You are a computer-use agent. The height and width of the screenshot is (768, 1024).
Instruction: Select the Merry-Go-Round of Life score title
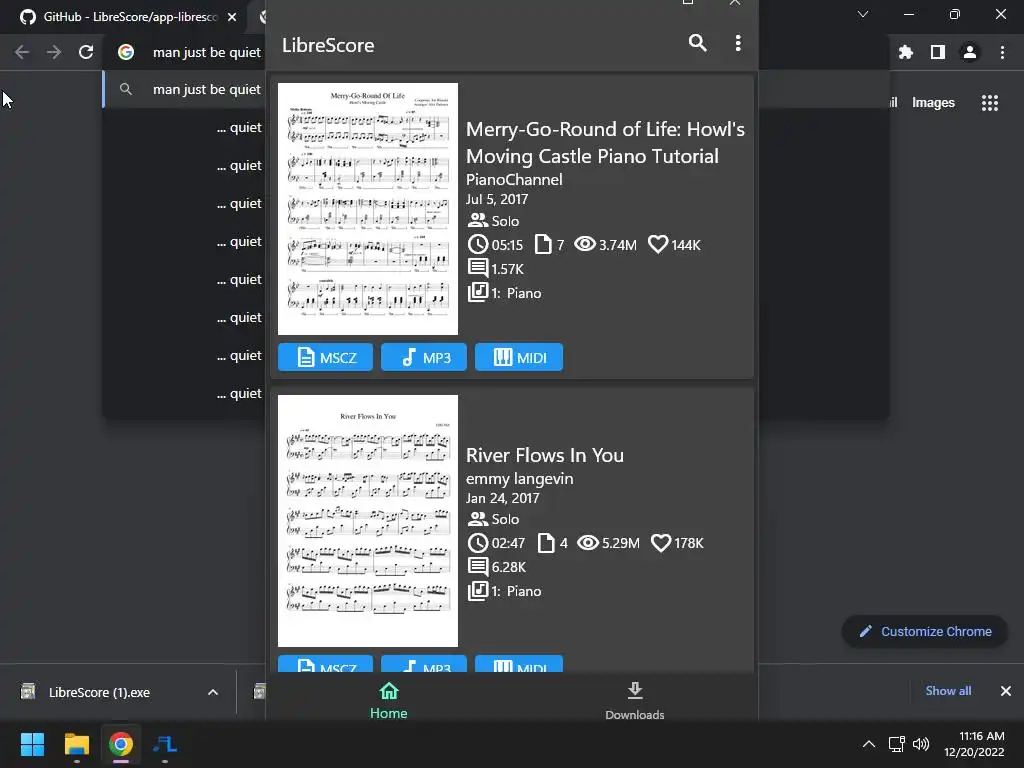605,142
